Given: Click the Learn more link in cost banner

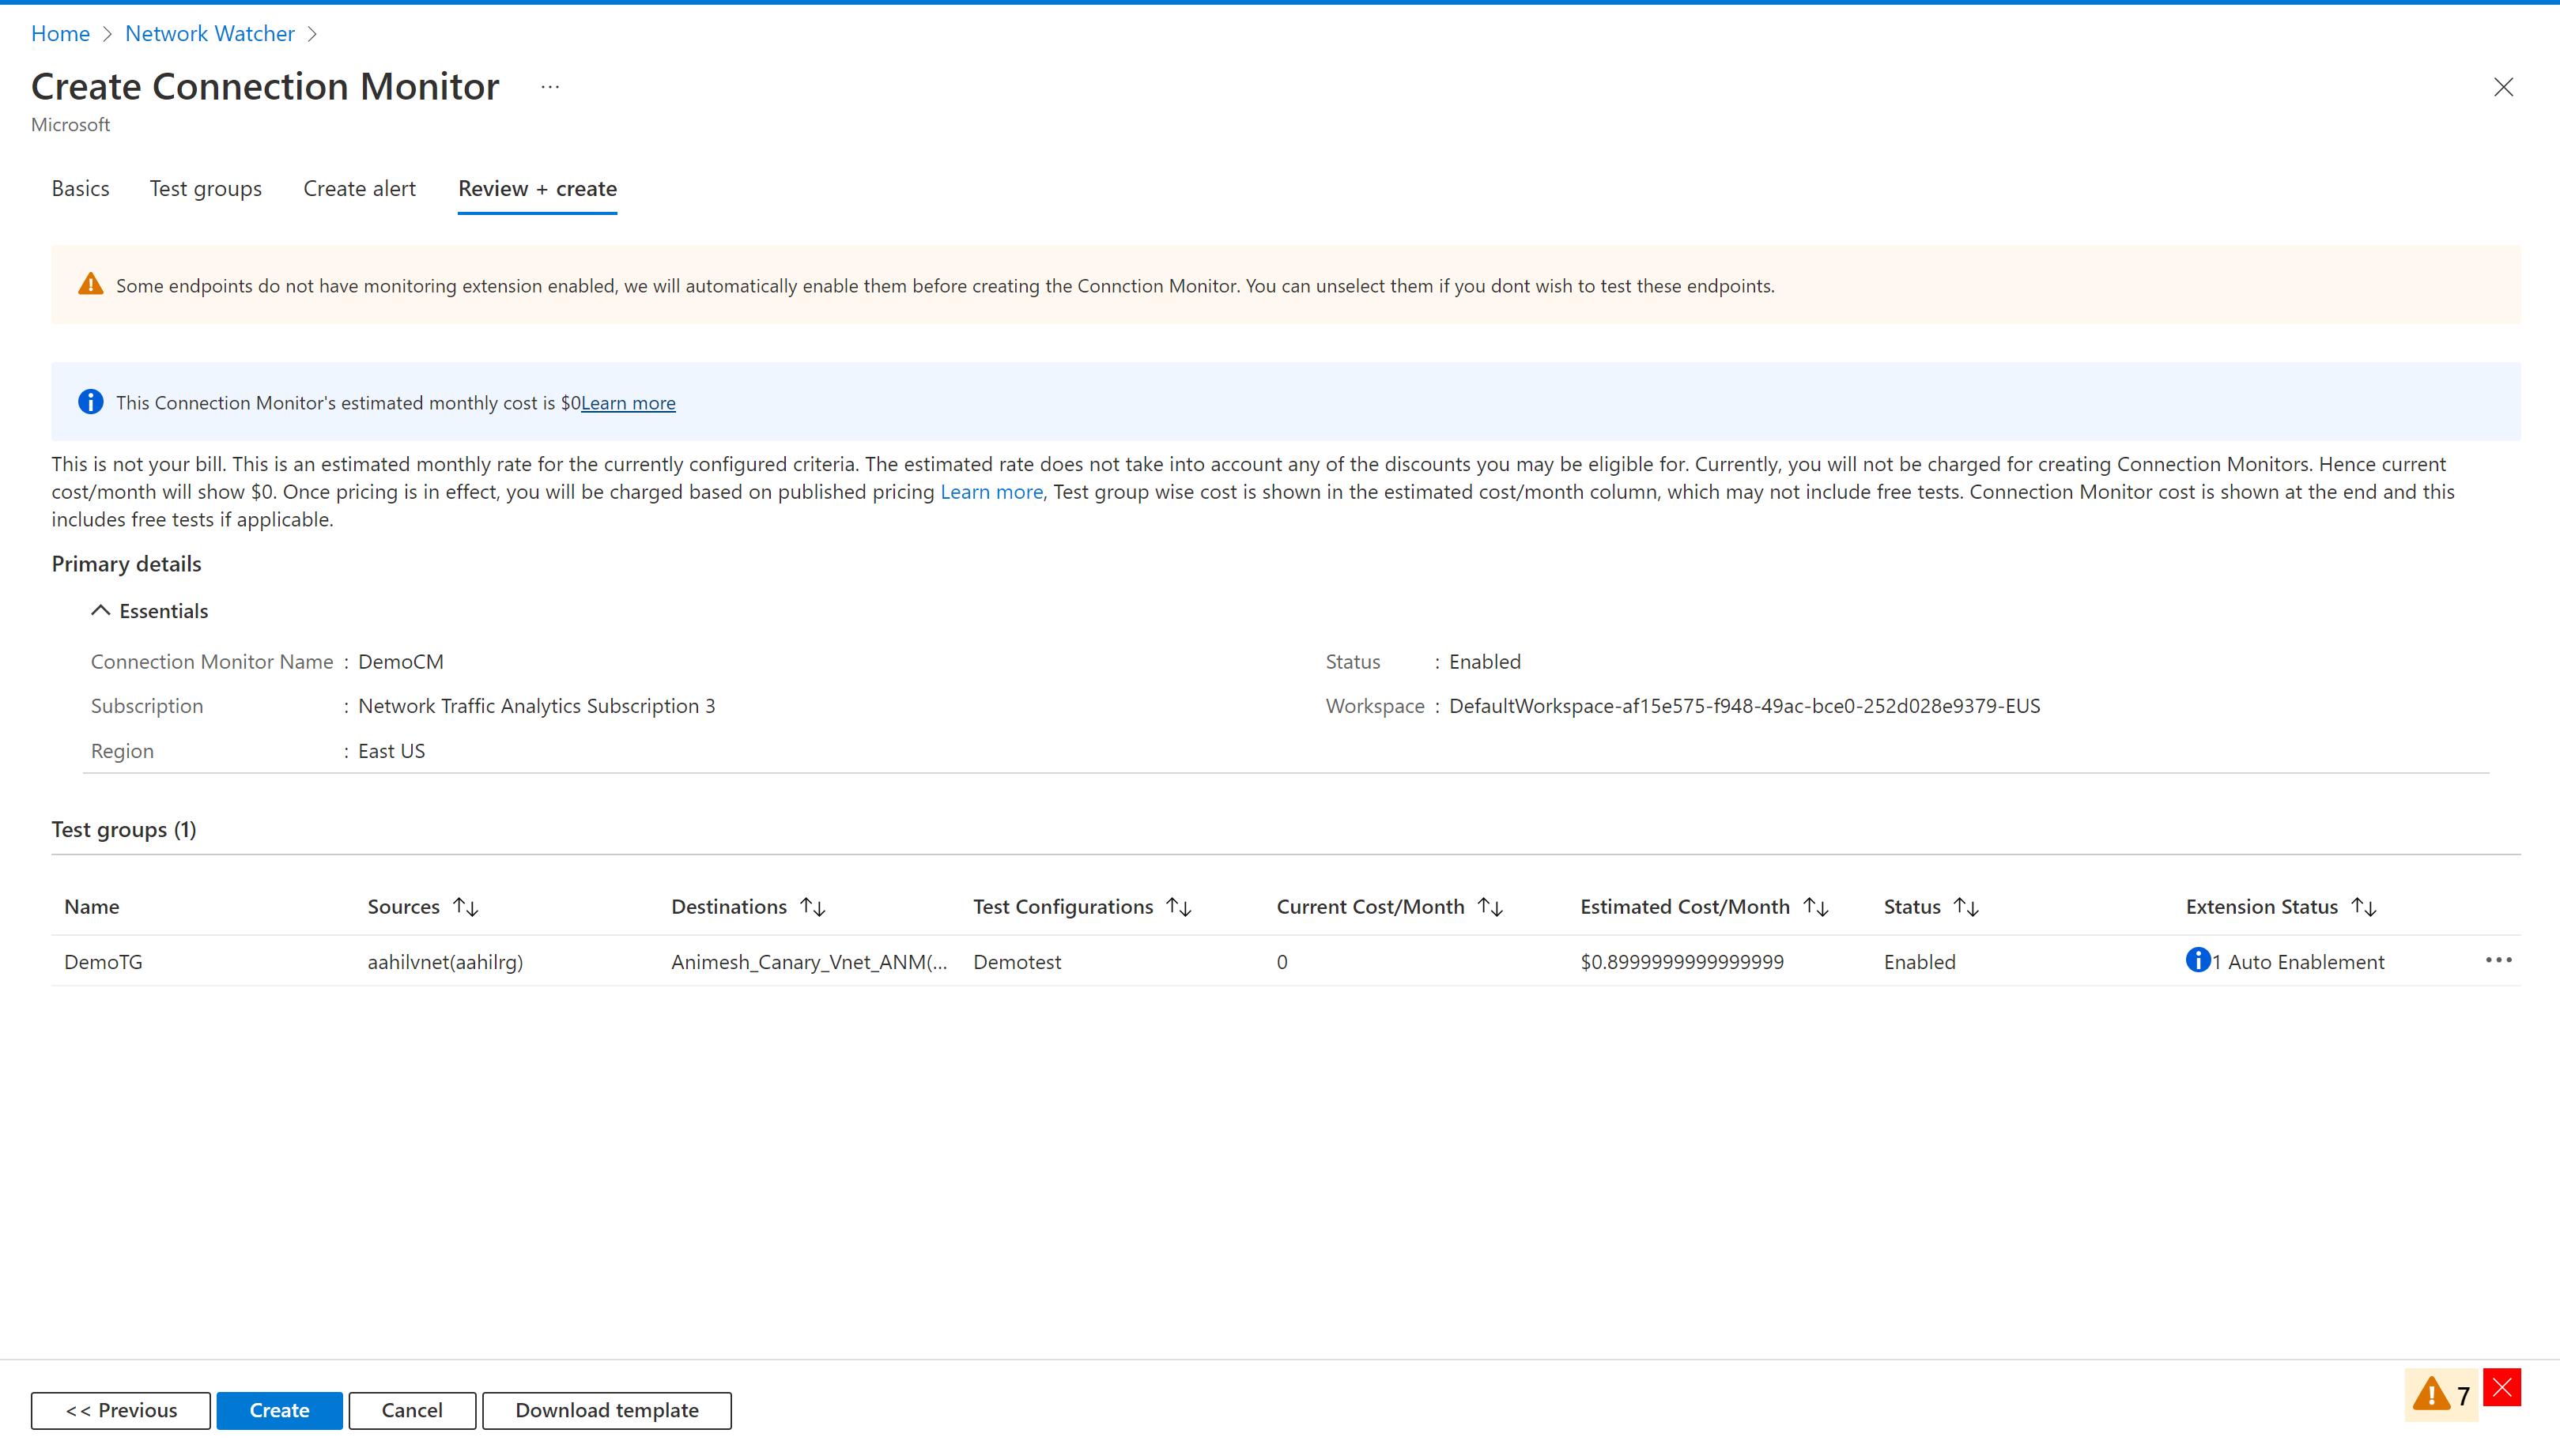Looking at the screenshot, I should pos(628,402).
